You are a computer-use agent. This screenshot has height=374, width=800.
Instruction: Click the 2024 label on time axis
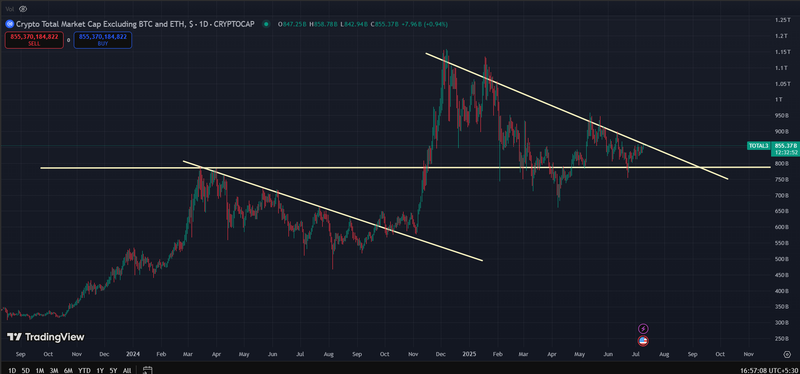coord(133,354)
